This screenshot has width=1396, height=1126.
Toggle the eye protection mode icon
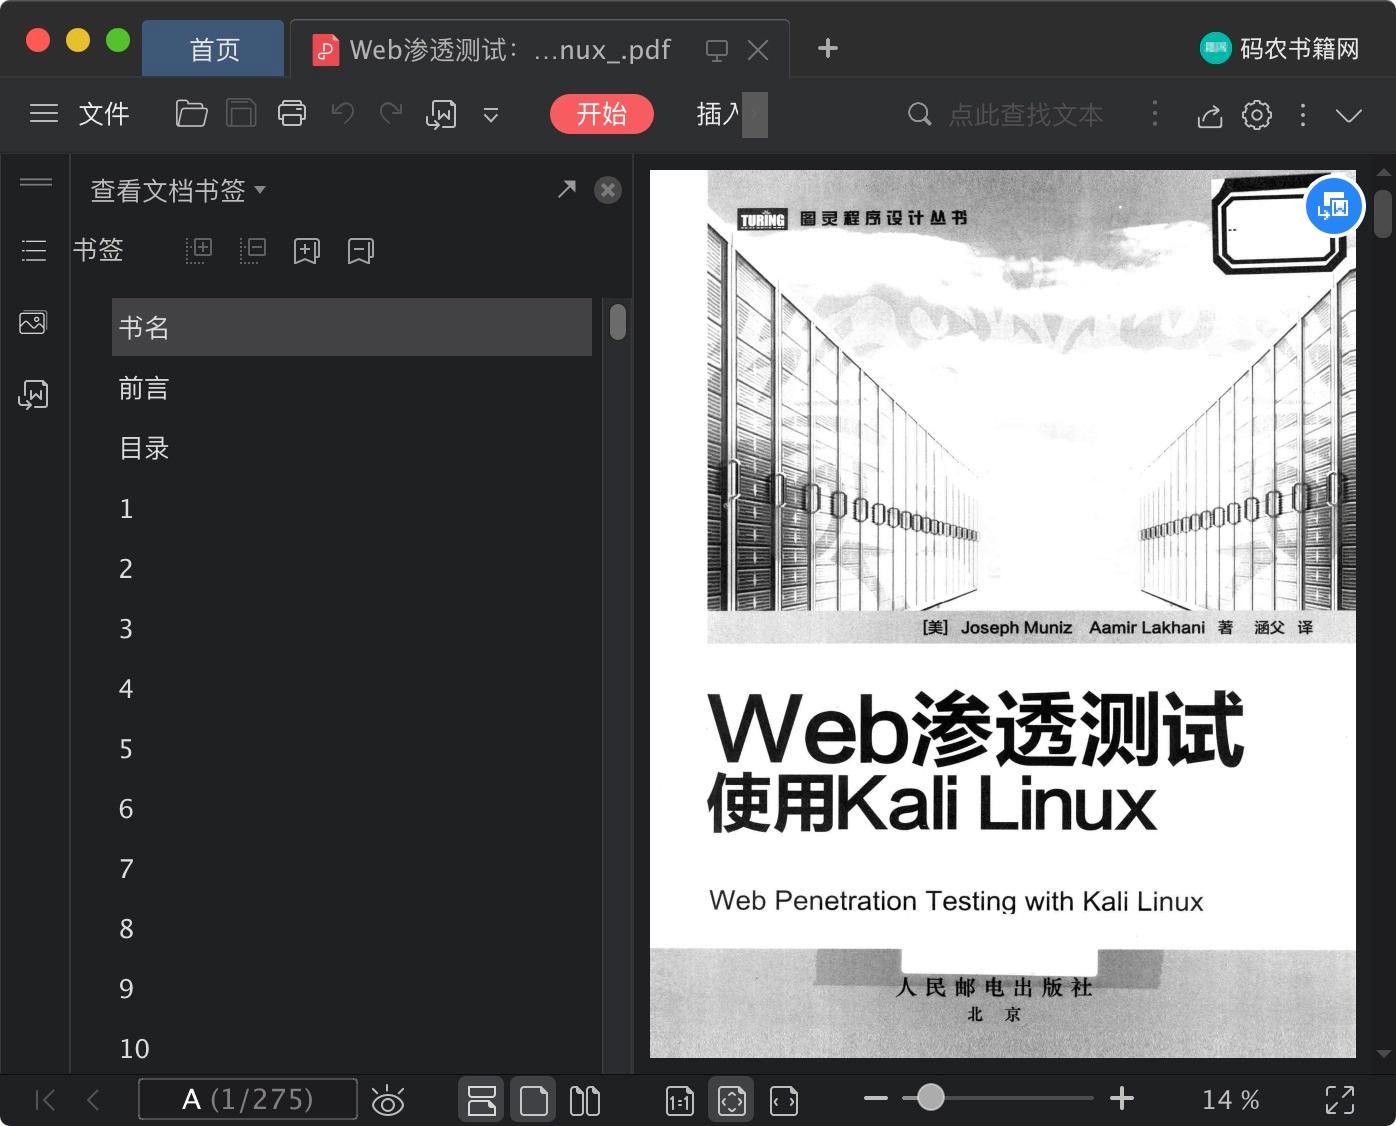(388, 1100)
